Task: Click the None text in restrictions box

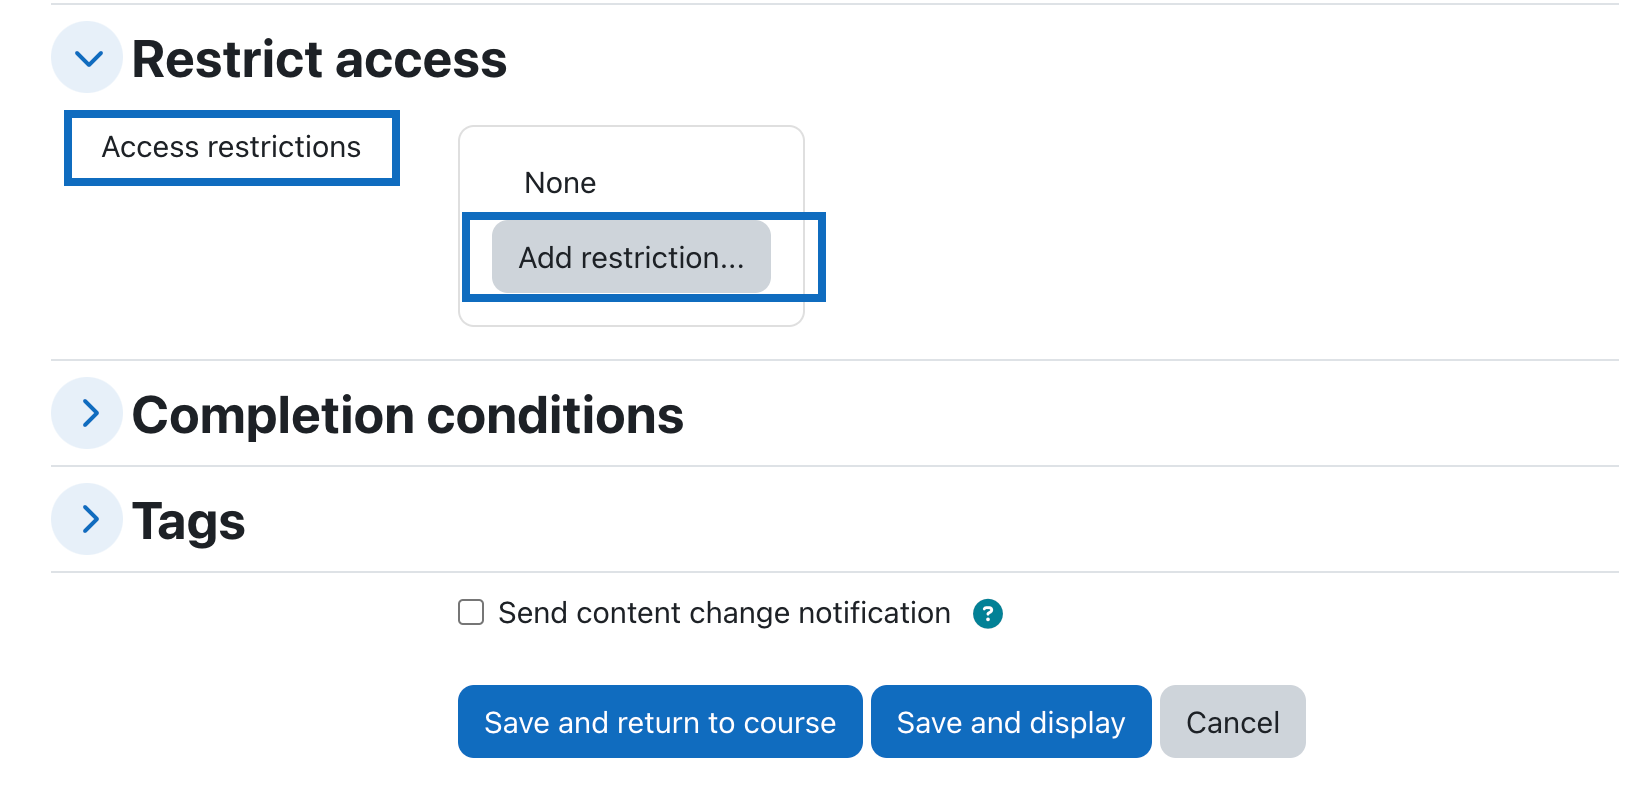Action: 560,183
